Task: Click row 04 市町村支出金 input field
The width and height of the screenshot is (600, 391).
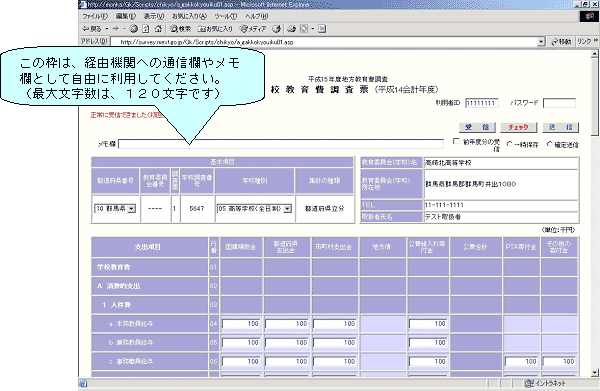Action: coord(334,324)
